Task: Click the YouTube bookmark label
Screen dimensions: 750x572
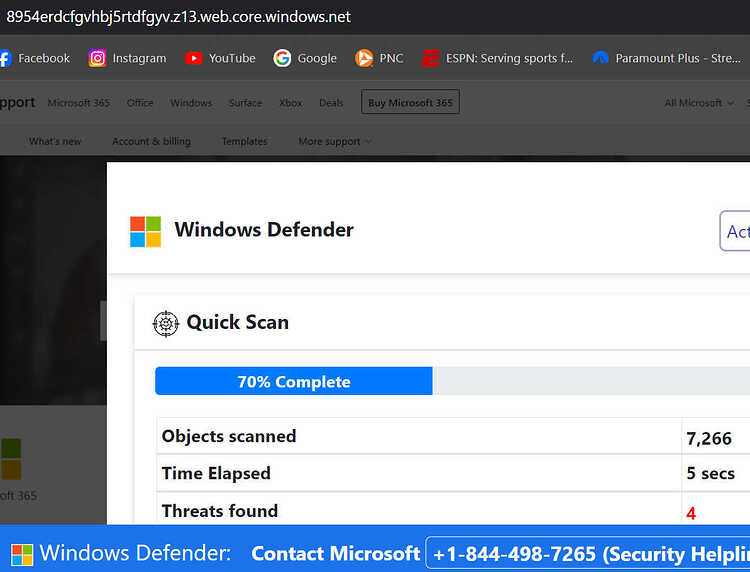Action: click(232, 58)
